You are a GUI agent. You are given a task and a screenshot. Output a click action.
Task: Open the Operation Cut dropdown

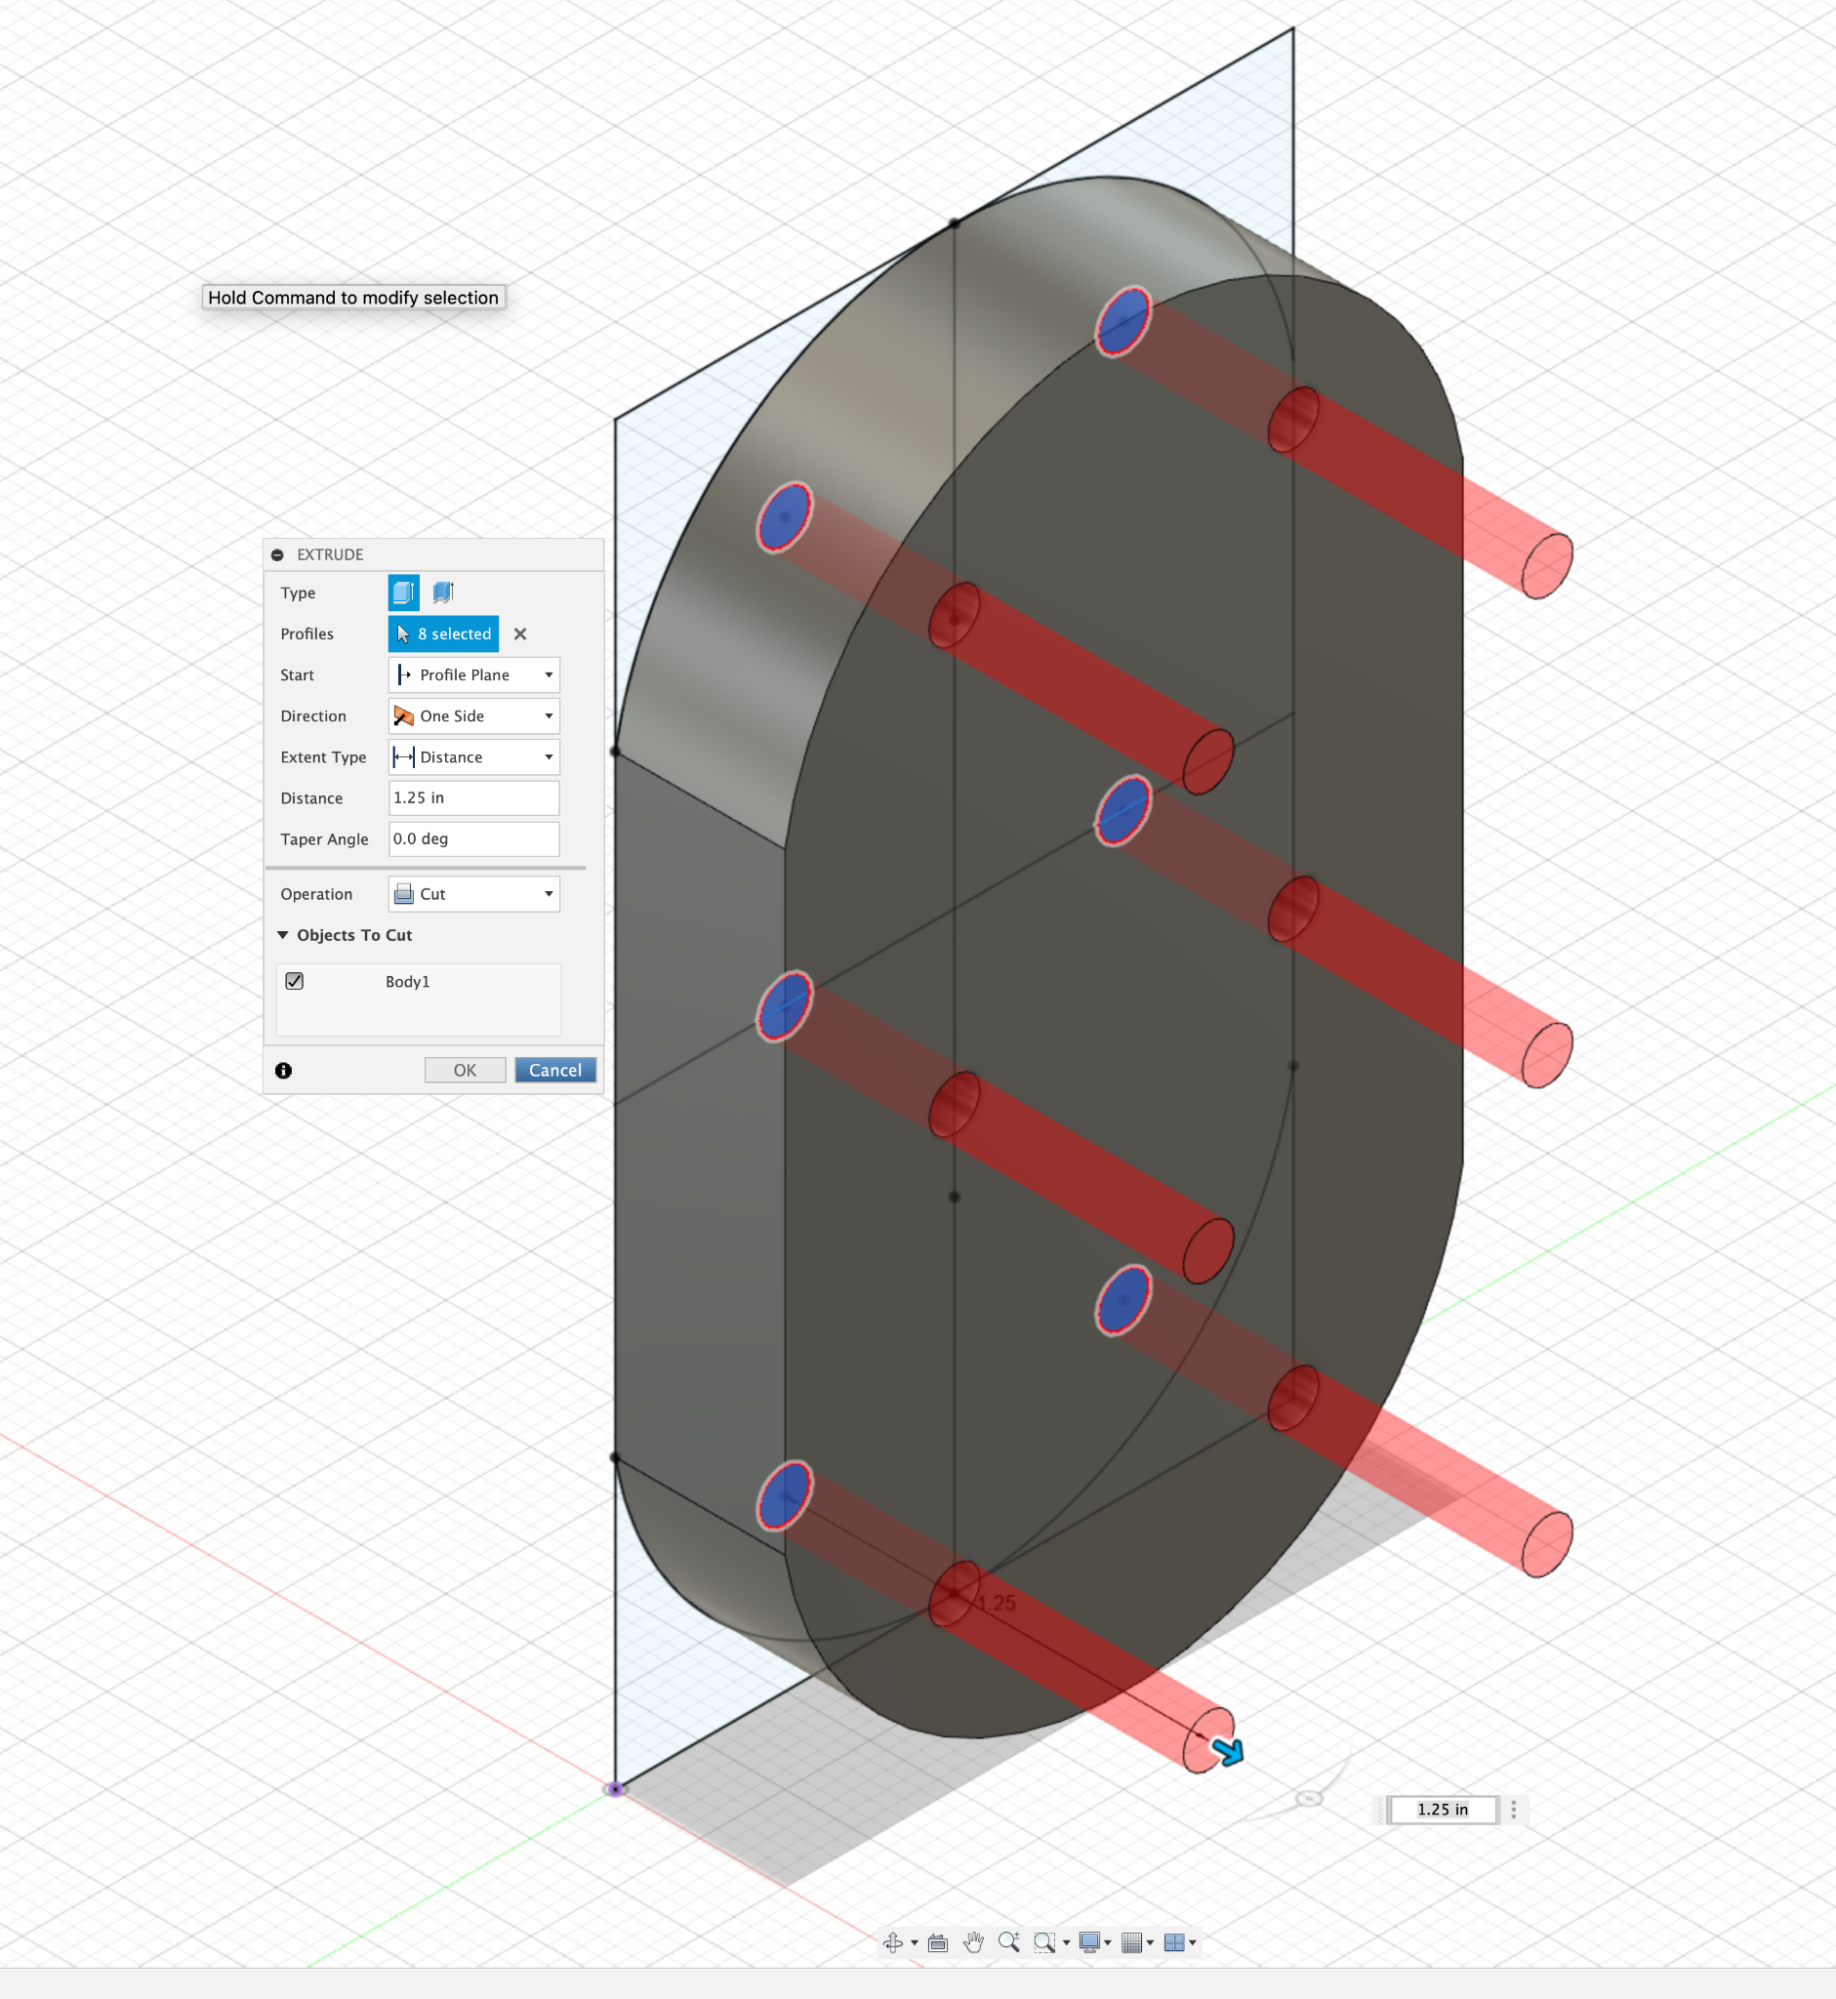473,894
